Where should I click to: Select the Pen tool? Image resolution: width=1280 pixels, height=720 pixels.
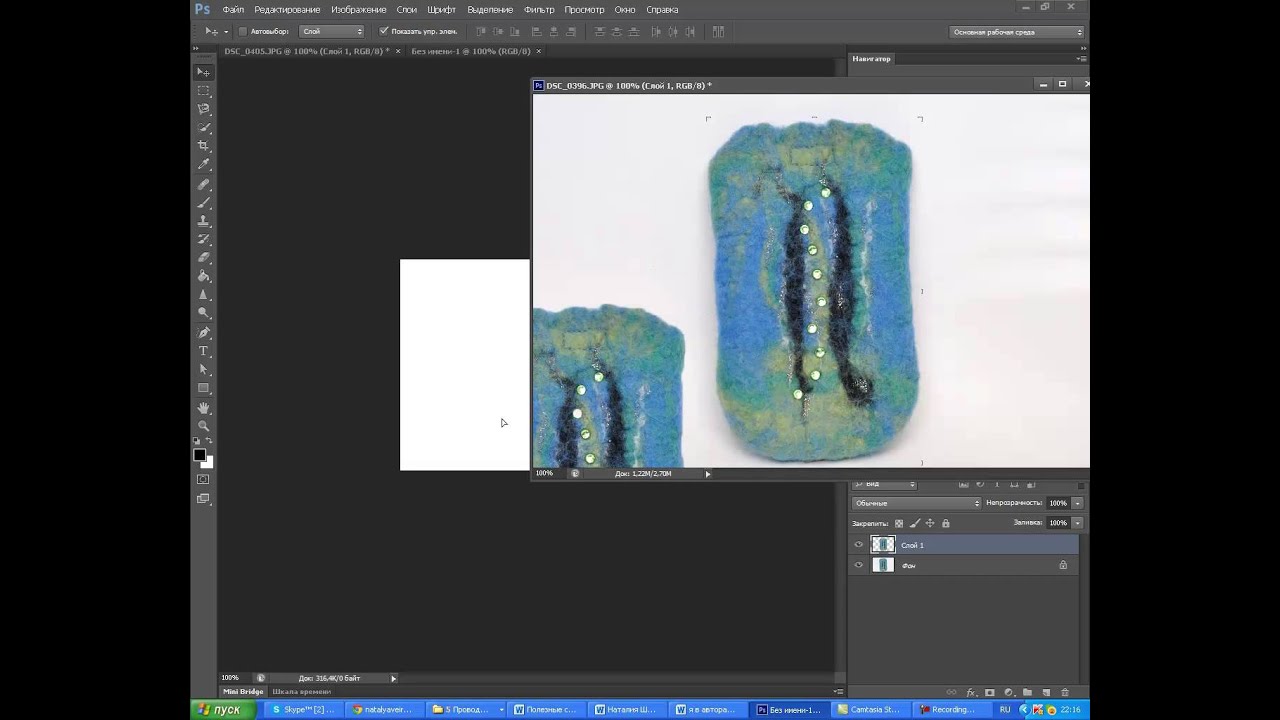pyautogui.click(x=203, y=333)
